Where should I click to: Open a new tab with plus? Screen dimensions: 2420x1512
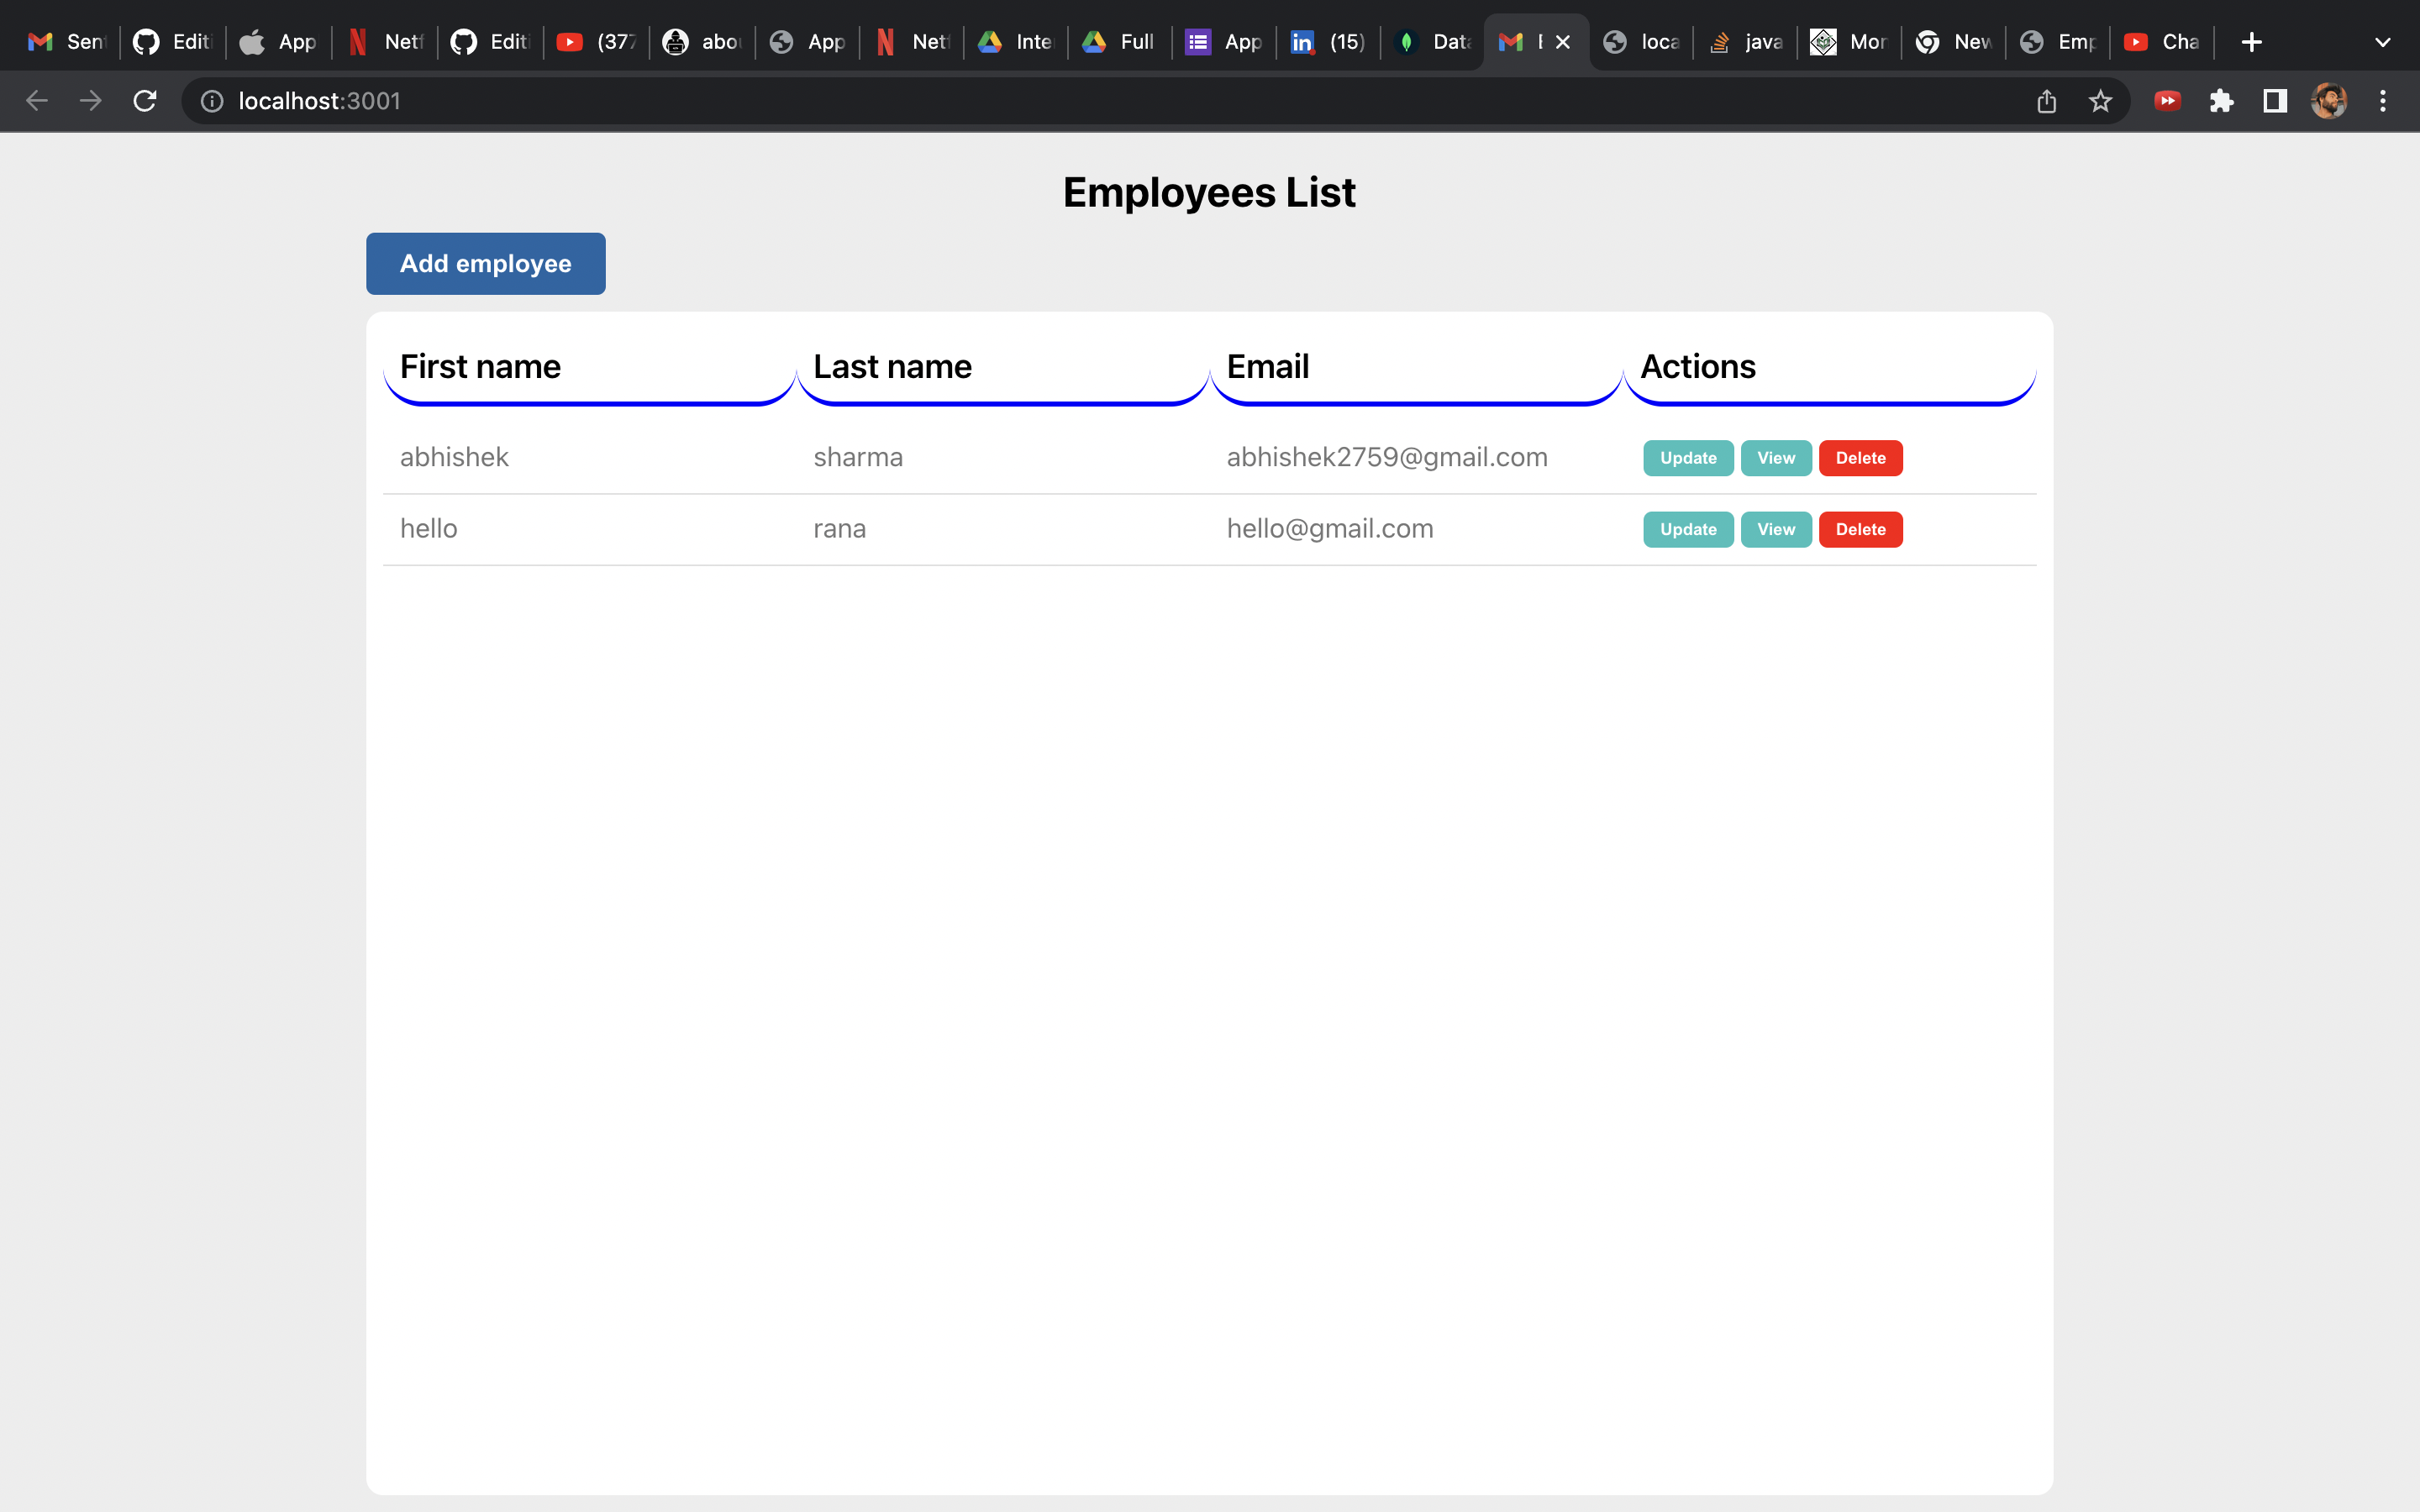click(2251, 42)
